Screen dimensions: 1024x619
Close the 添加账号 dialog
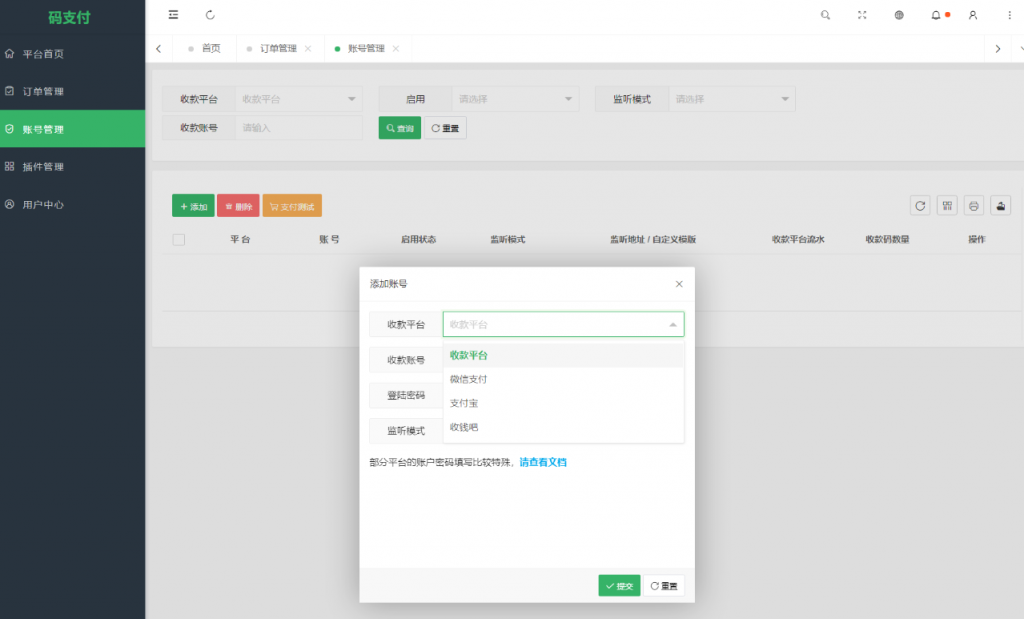pos(679,284)
